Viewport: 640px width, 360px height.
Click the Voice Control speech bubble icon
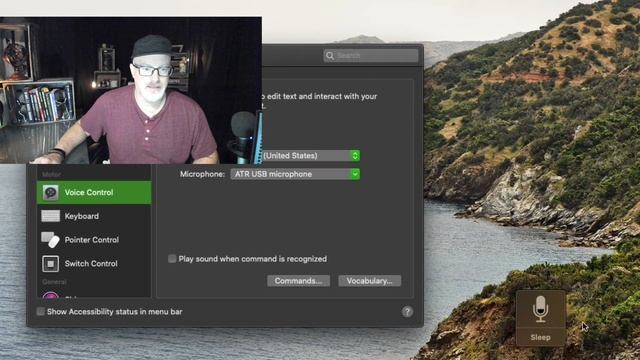(51, 193)
